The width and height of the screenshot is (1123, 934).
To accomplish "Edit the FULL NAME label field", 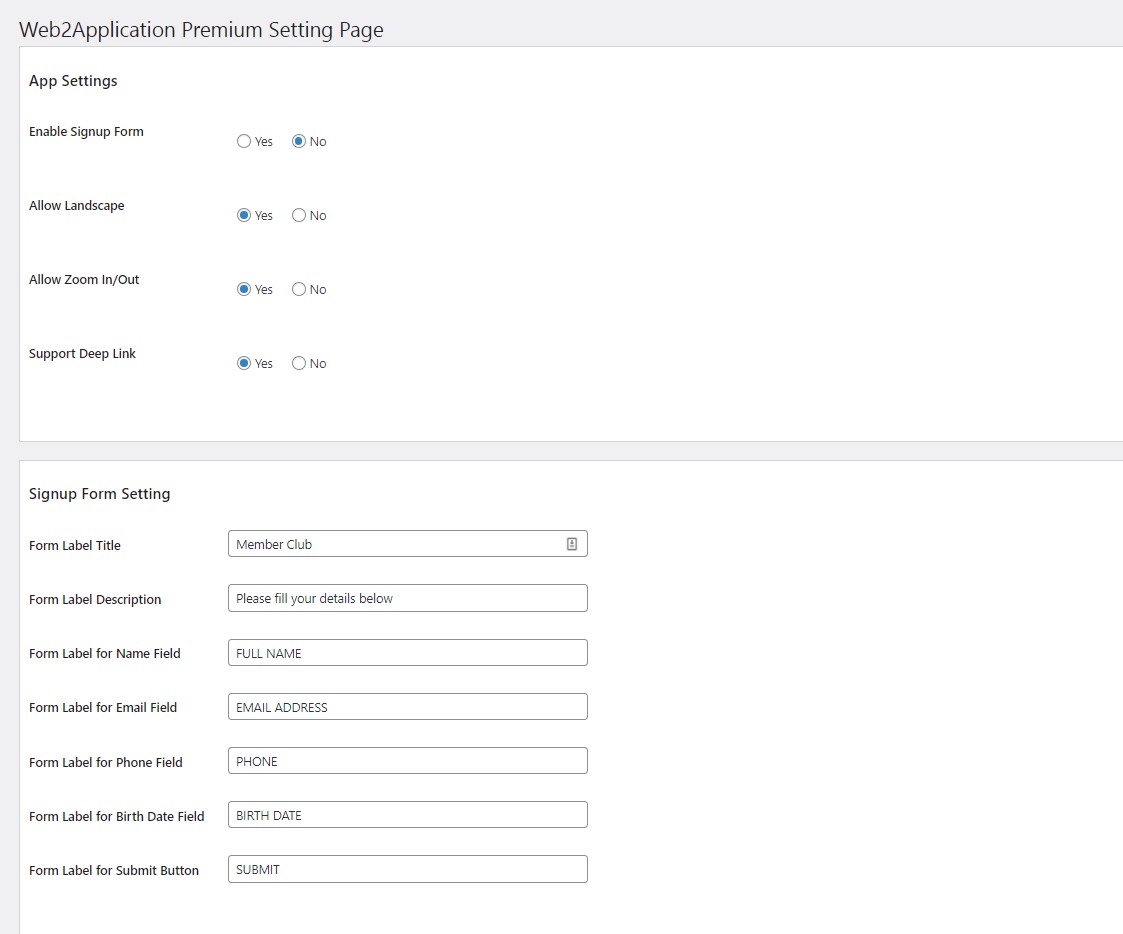I will click(408, 653).
